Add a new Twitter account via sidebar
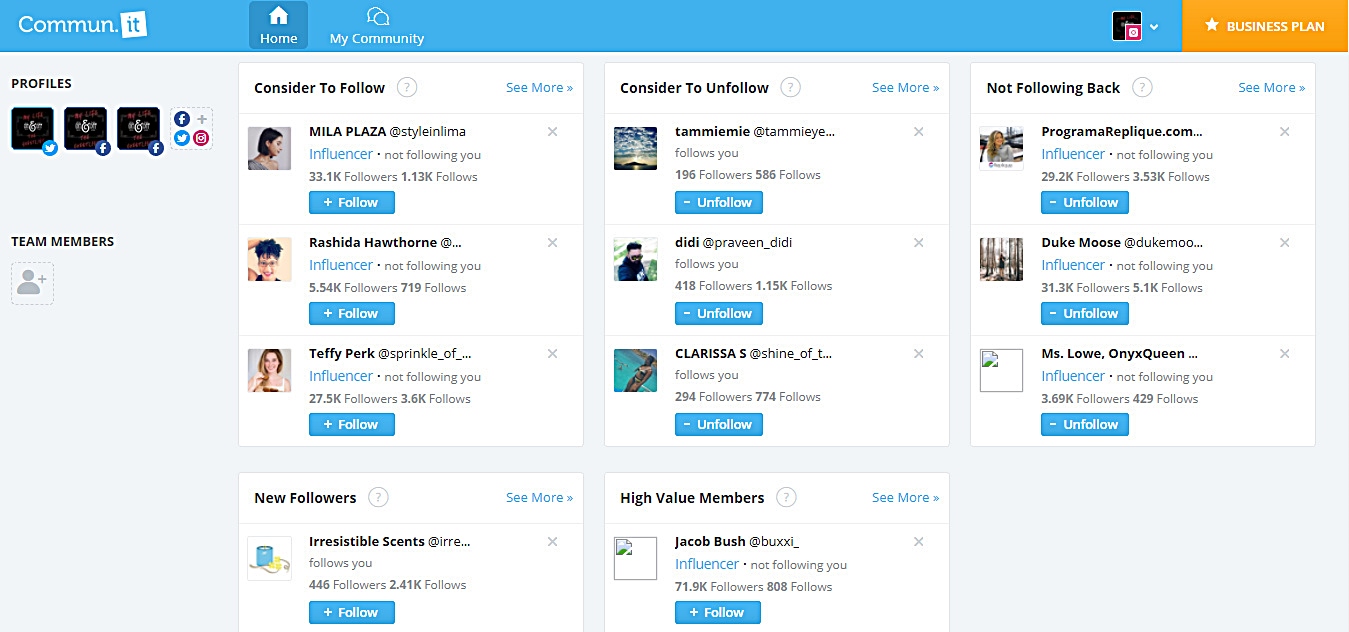This screenshot has height=632, width=1349. (181, 138)
